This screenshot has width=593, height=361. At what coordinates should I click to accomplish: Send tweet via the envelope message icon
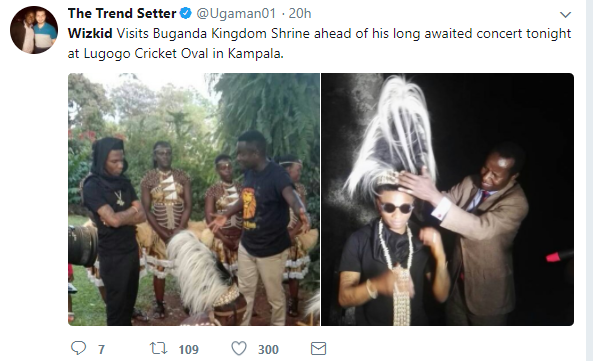tap(318, 349)
